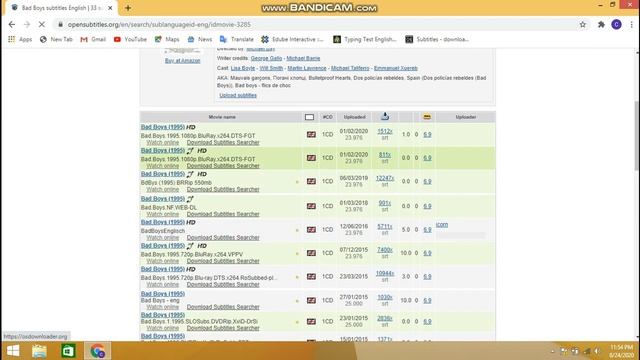640x360 pixels.
Task: Open the 6.9 rating link in the first row
Action: coord(427,135)
